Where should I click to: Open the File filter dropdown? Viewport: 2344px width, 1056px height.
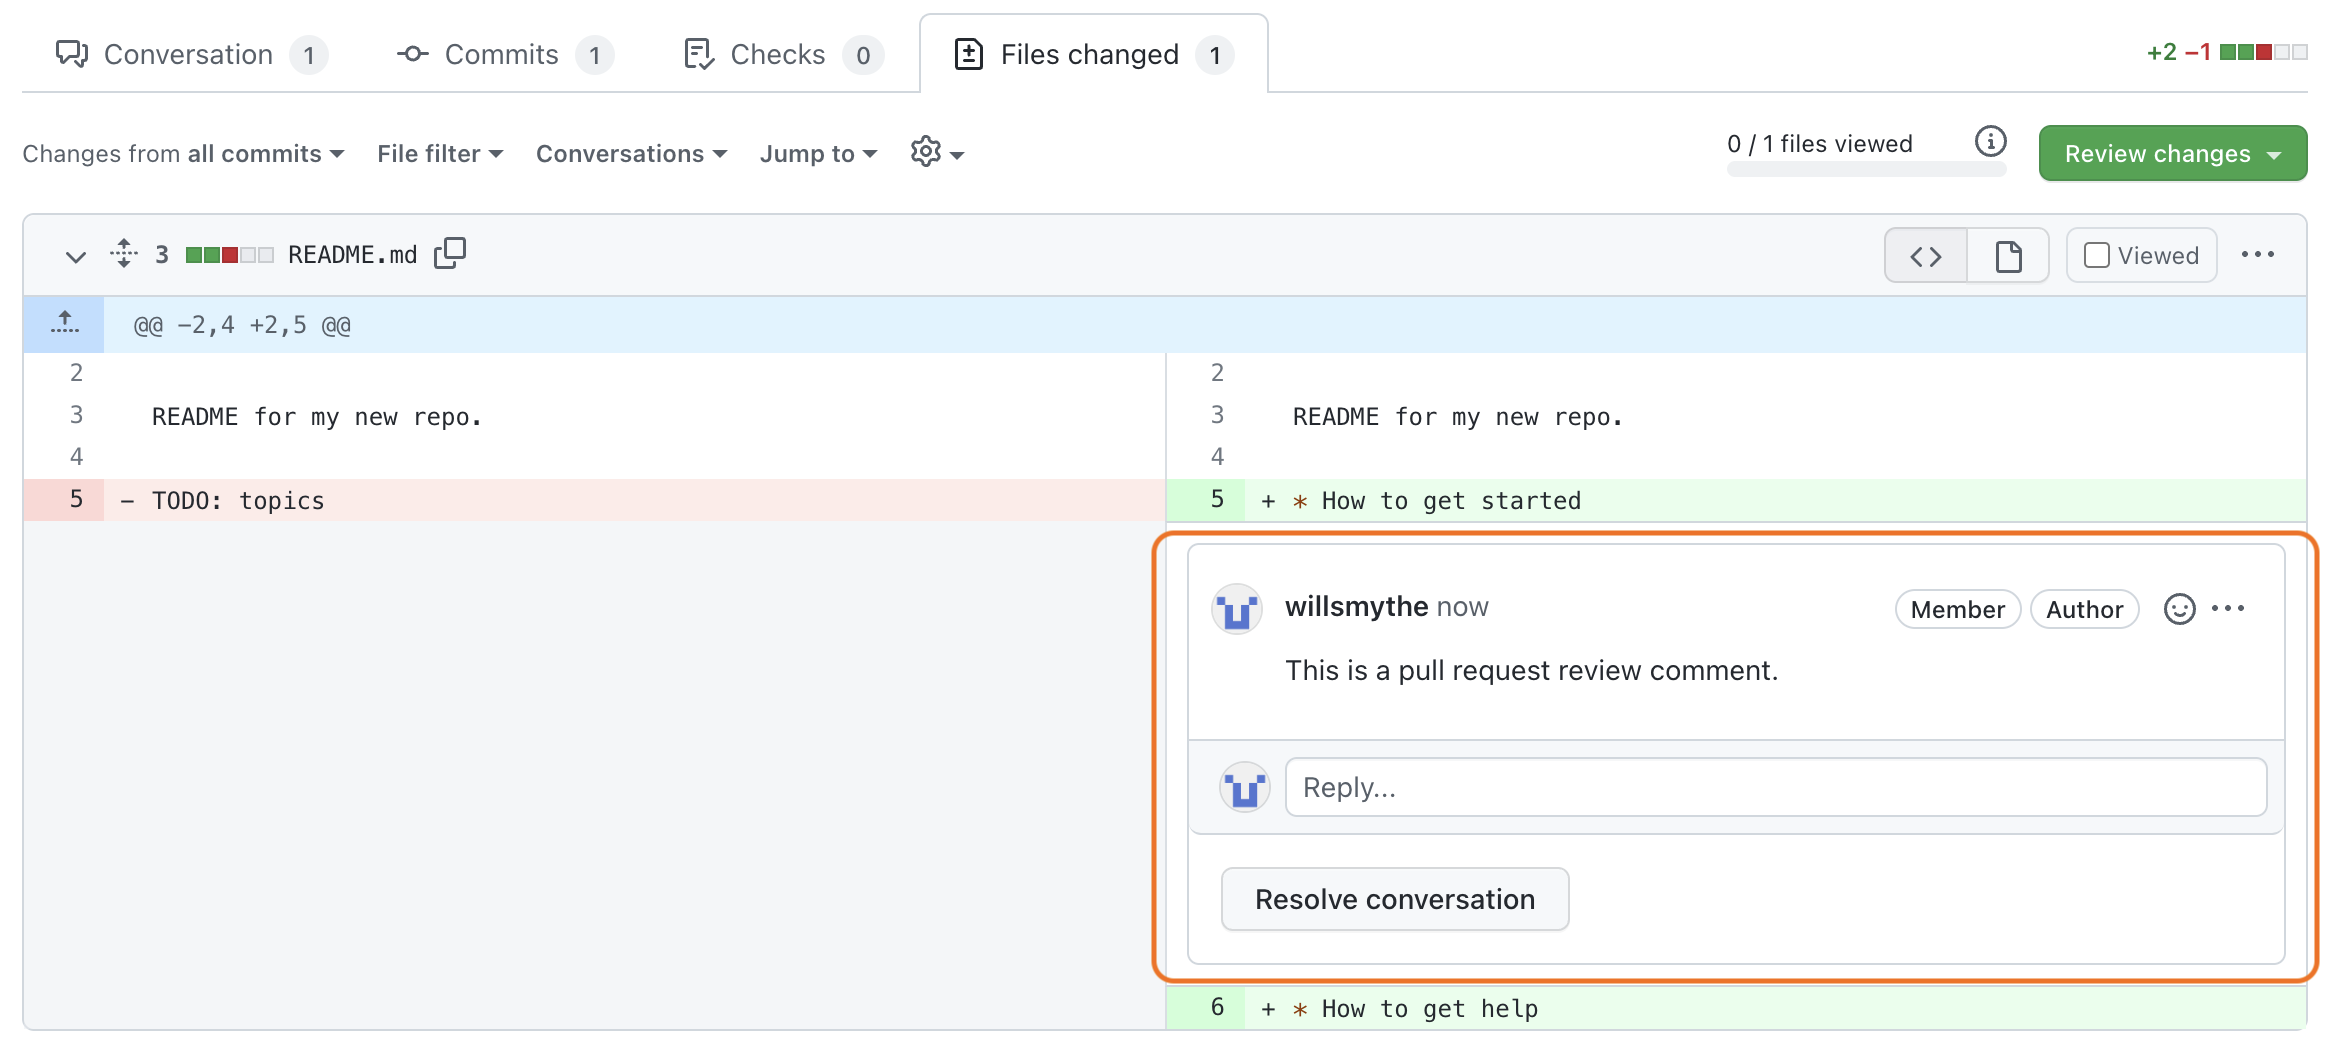(440, 154)
